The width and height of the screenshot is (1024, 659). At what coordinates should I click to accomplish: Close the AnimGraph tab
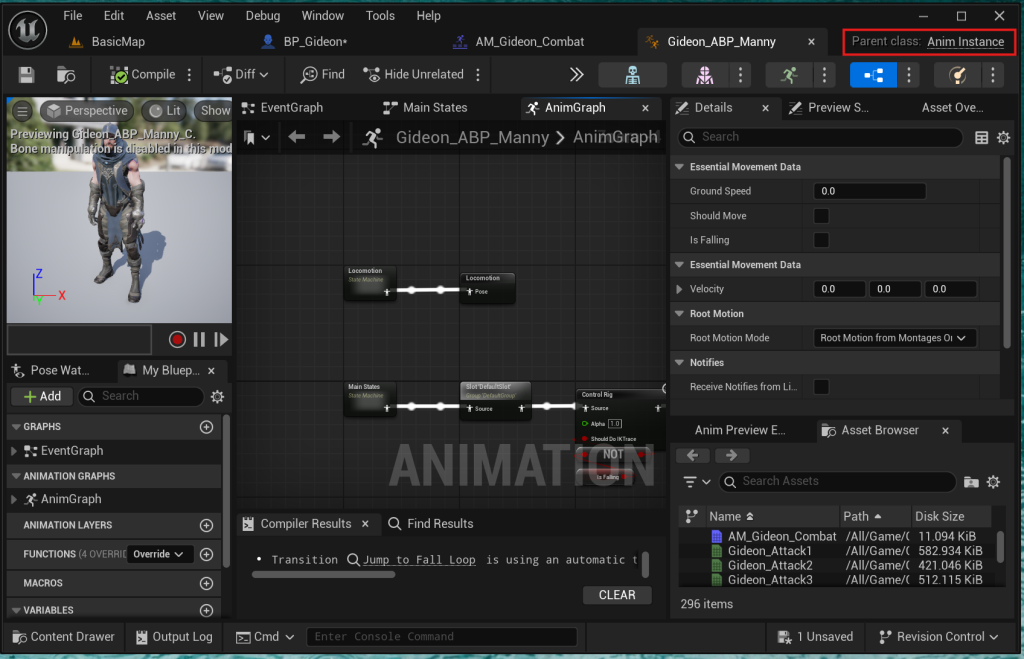pos(645,108)
